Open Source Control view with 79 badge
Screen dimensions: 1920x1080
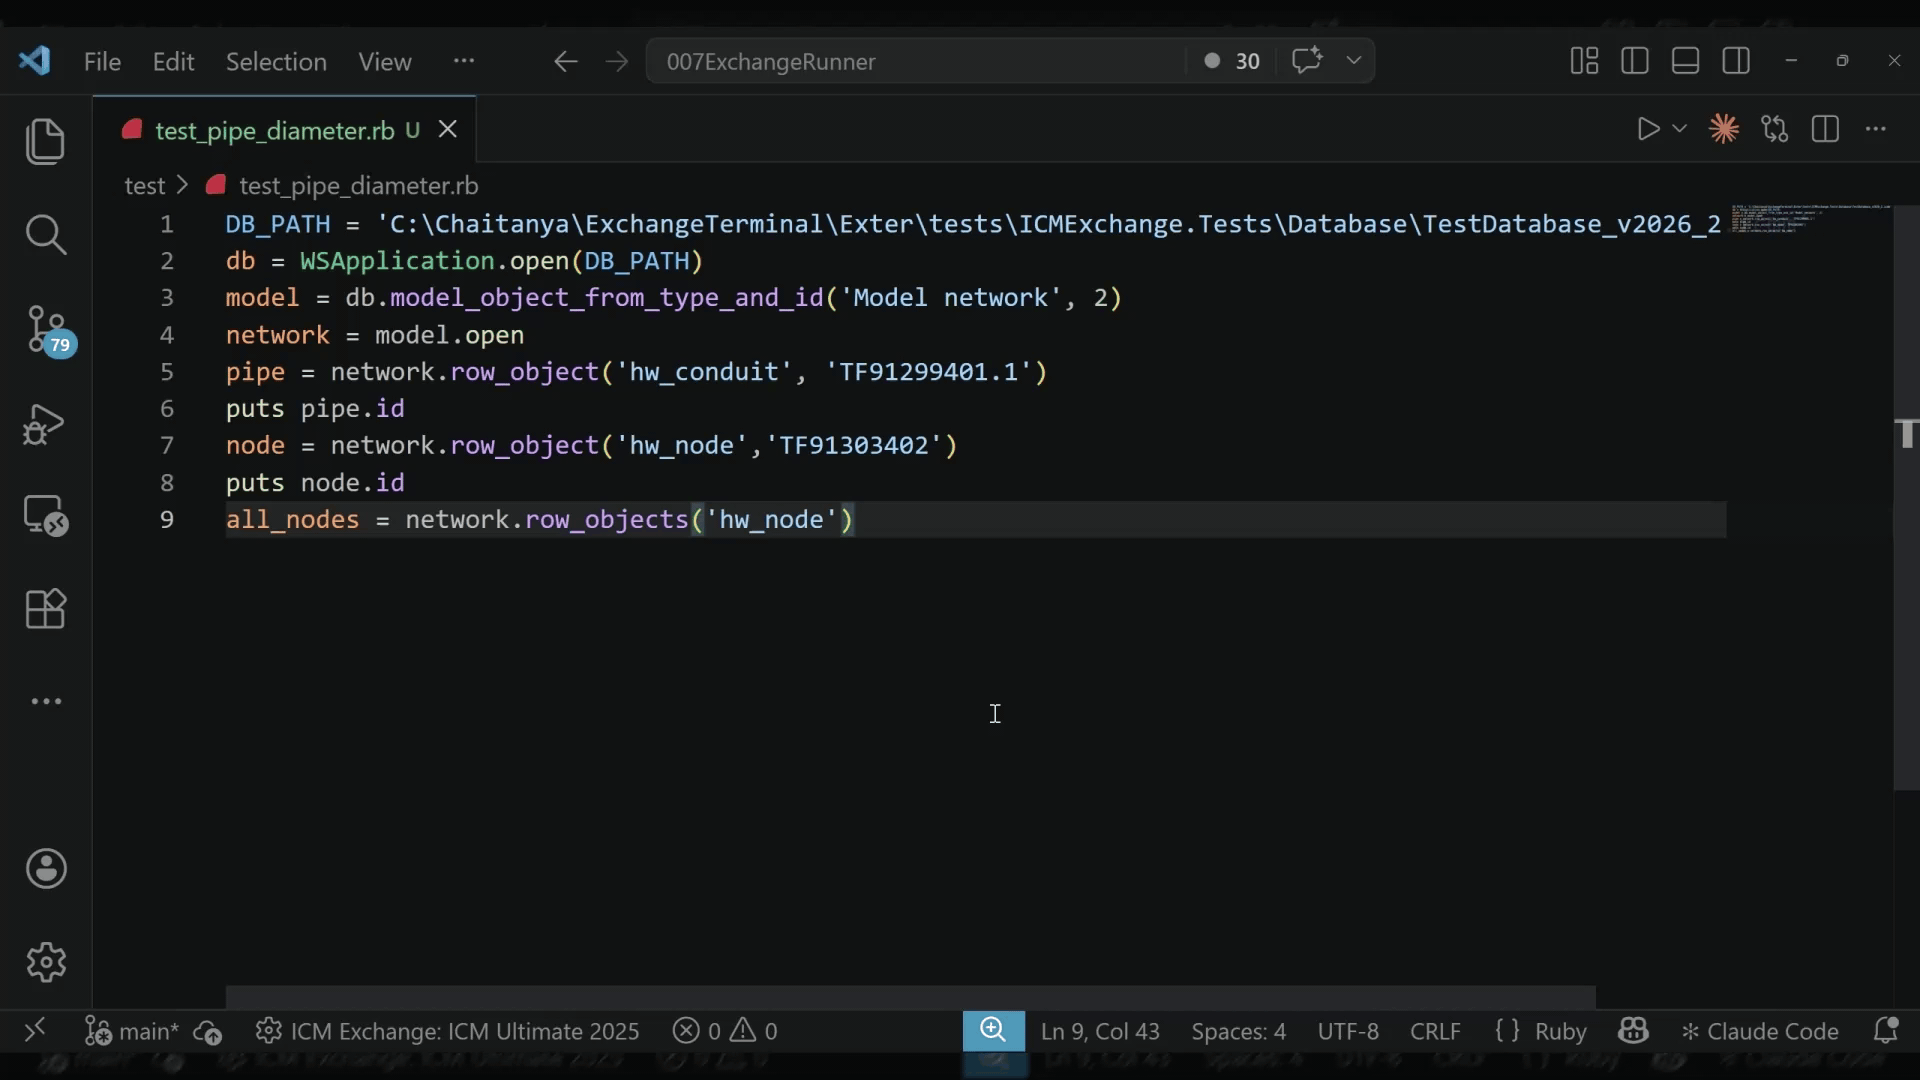click(x=47, y=329)
